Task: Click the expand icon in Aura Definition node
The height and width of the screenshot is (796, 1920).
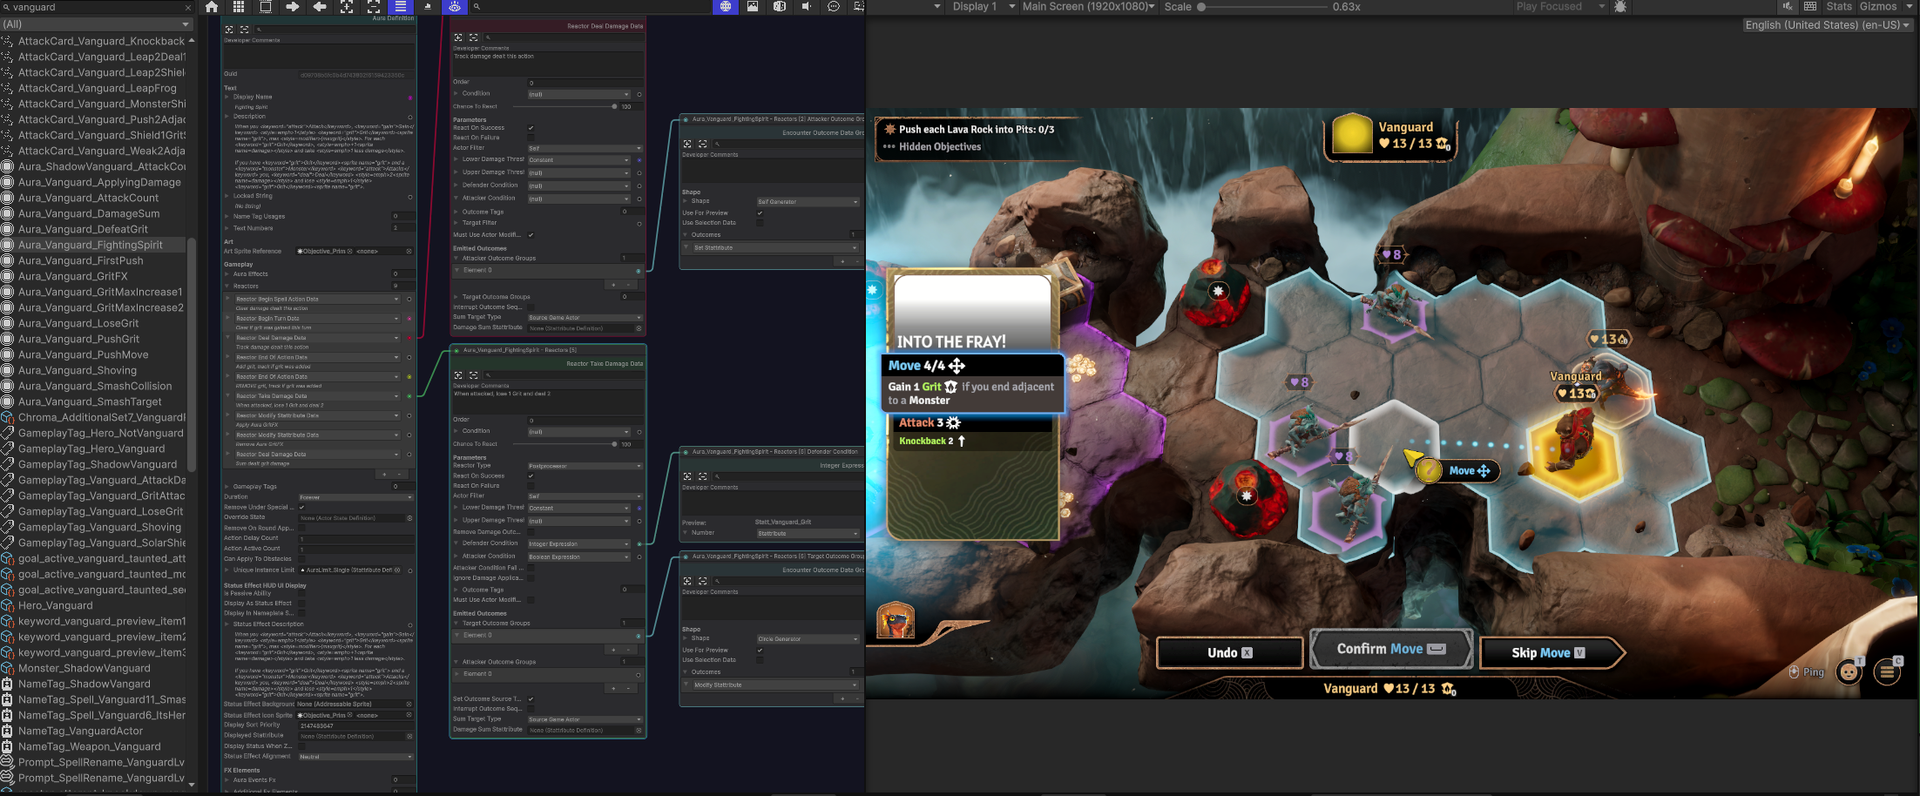Action: click(229, 30)
